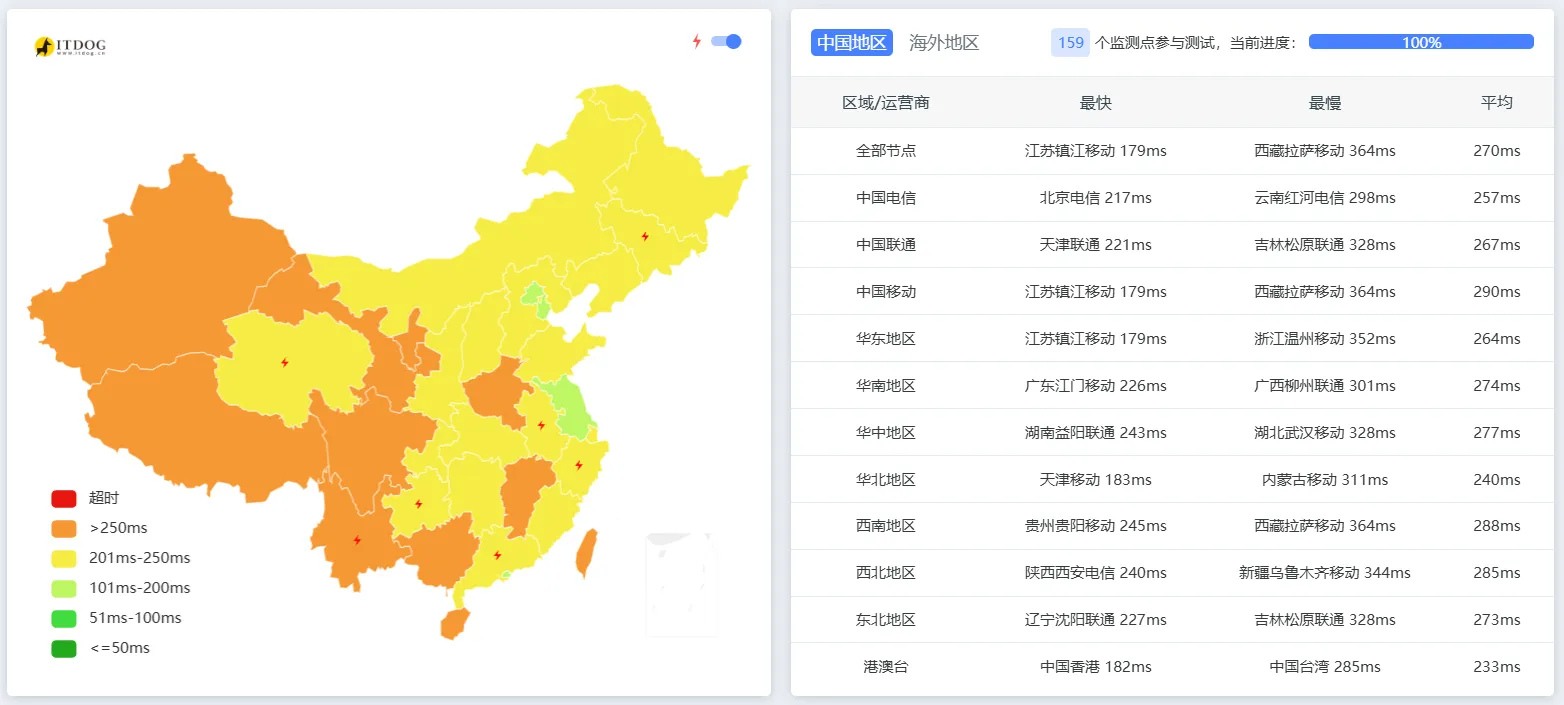
Task: Click the lightning marker on Yunnan province
Action: pyautogui.click(x=355, y=540)
